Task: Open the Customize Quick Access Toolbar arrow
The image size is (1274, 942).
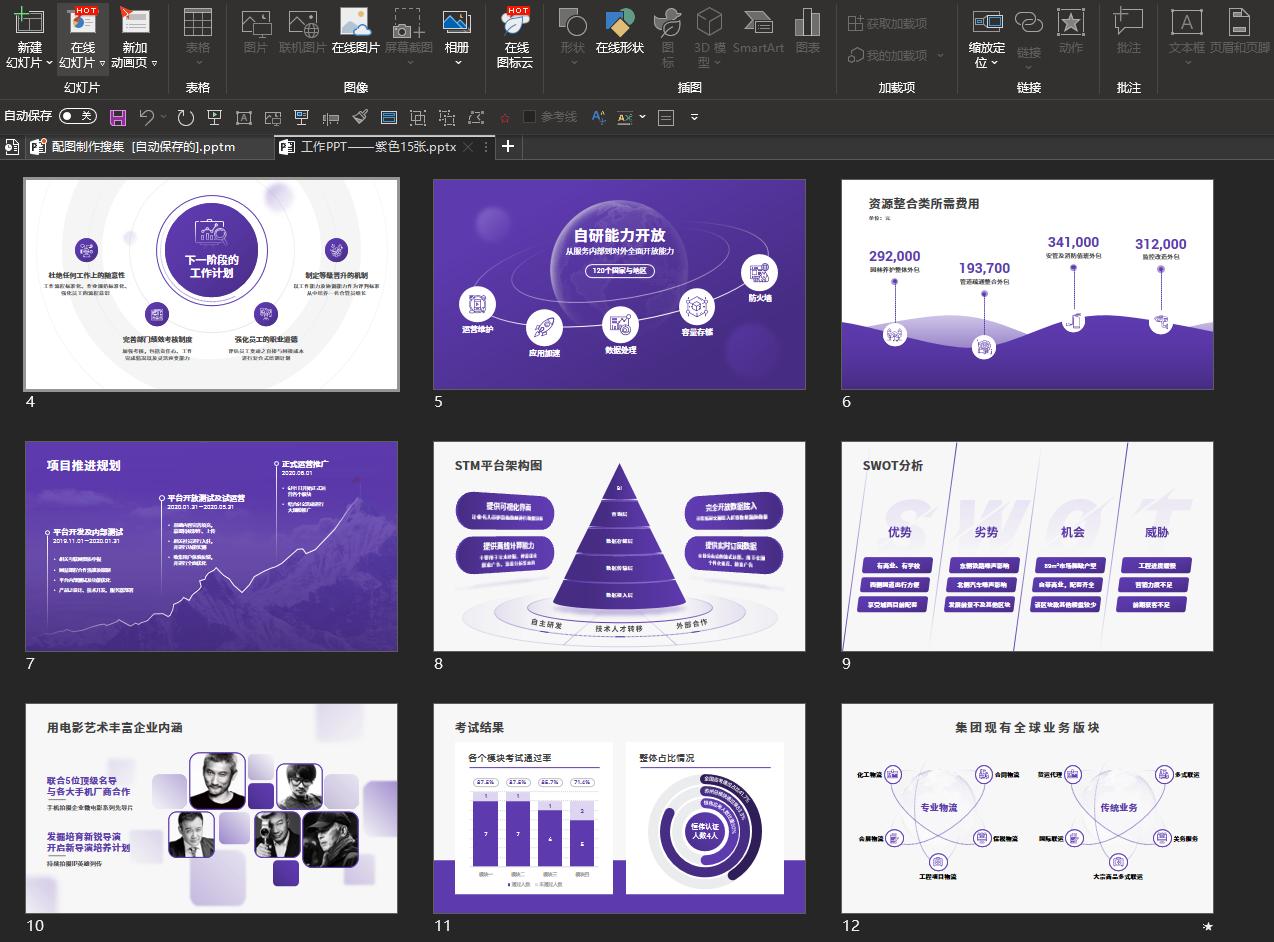Action: (694, 117)
